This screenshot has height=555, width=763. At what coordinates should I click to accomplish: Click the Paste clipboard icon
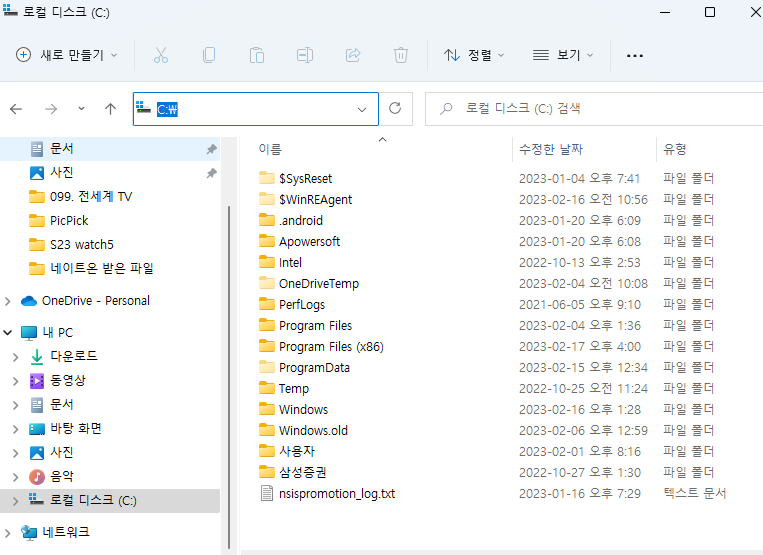(x=256, y=55)
